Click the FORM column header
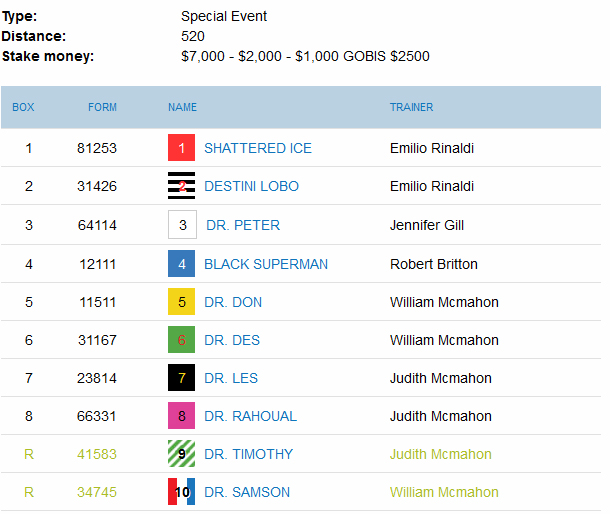The height and width of the screenshot is (514, 610). [102, 107]
